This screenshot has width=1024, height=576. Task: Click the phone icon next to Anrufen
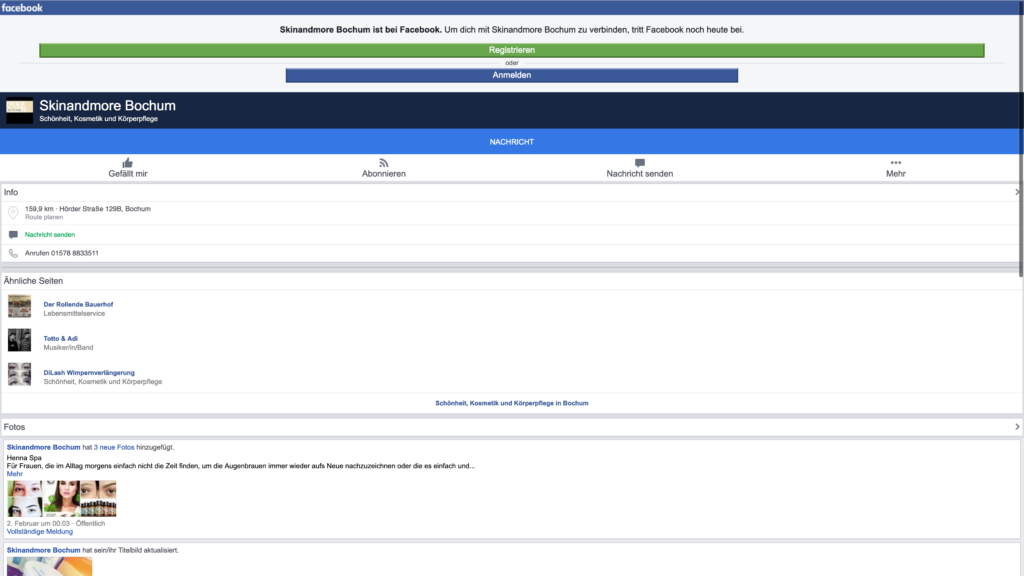(13, 254)
